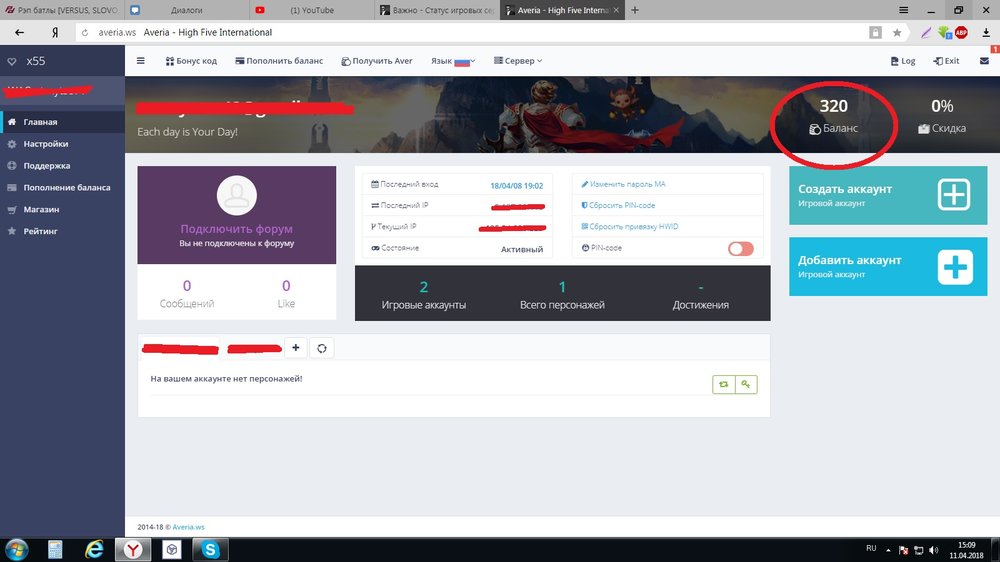Open Skype from the Windows taskbar
The height and width of the screenshot is (562, 1000).
(x=212, y=549)
